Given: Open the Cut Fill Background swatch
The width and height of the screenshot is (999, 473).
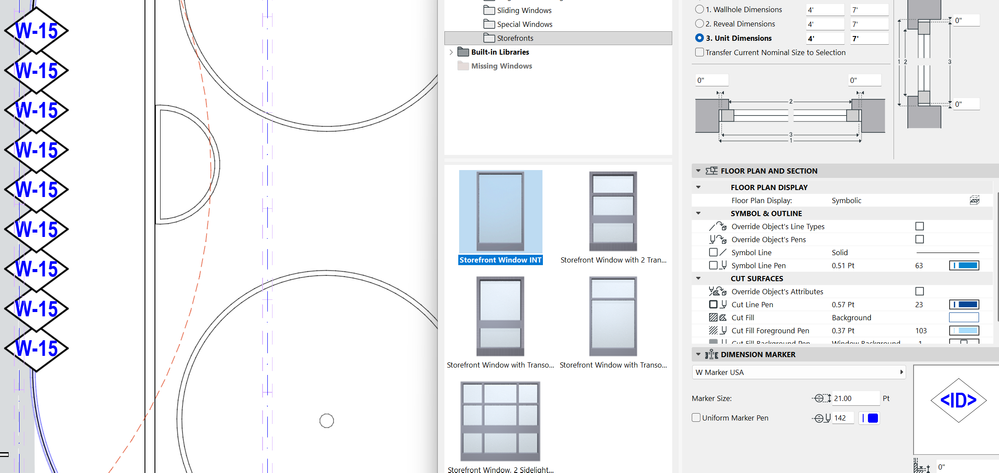Looking at the screenshot, I should click(964, 317).
